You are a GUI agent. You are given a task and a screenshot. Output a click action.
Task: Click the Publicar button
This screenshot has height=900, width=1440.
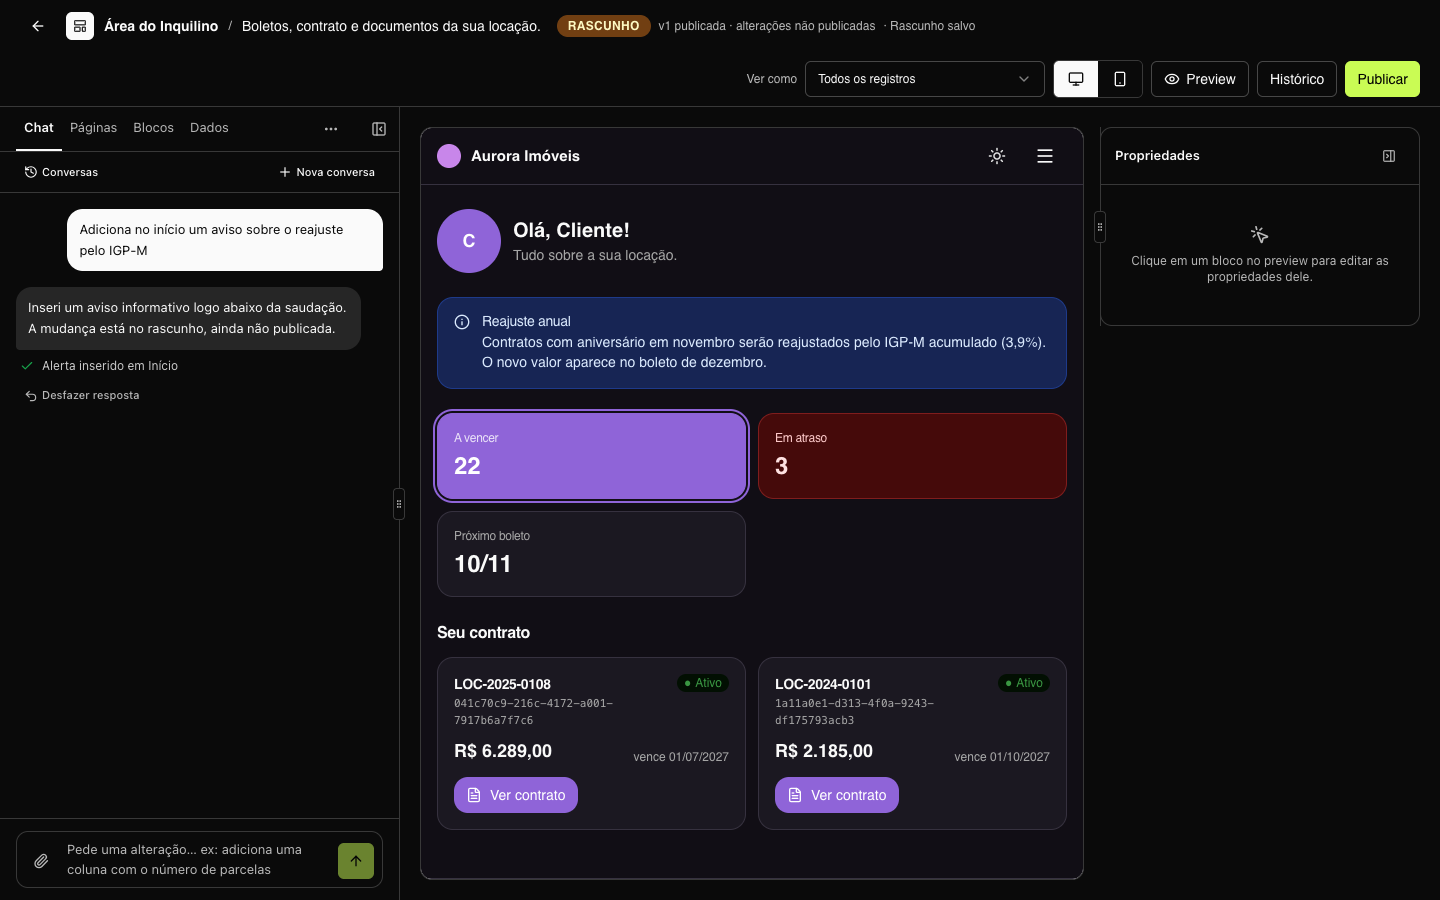tap(1382, 79)
